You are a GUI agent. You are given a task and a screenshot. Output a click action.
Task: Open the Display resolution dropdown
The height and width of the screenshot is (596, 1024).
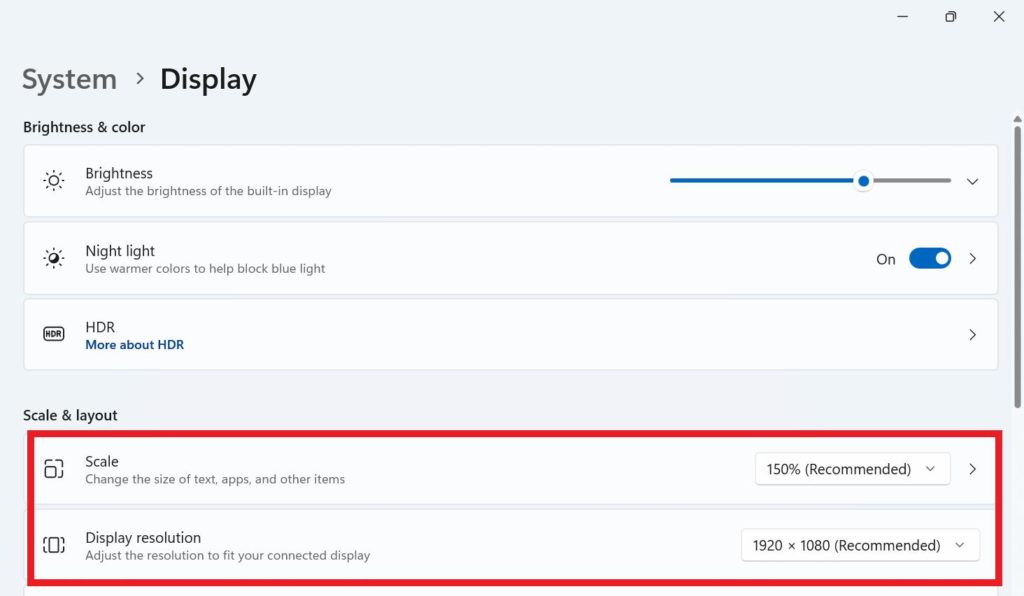(859, 545)
